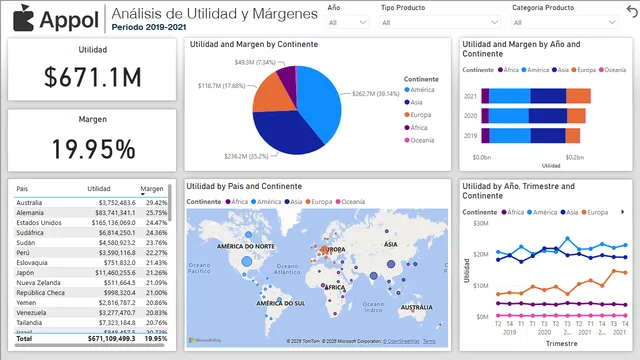Click the 2020 América light blue bar segment
640x360 pixels.
509,116
